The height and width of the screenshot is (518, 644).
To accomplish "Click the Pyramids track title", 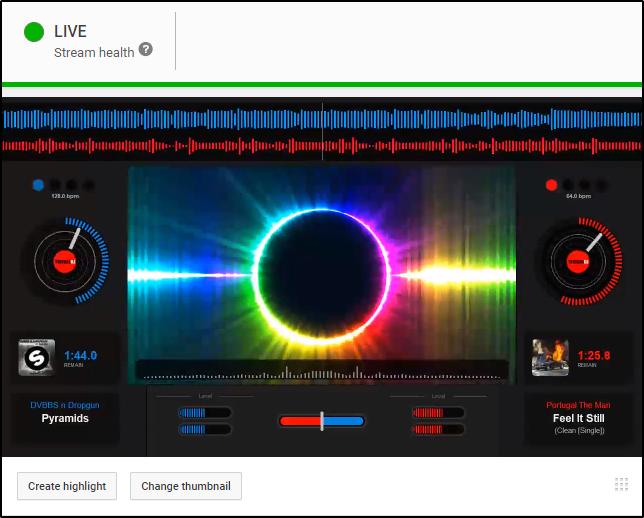I will 65,419.
